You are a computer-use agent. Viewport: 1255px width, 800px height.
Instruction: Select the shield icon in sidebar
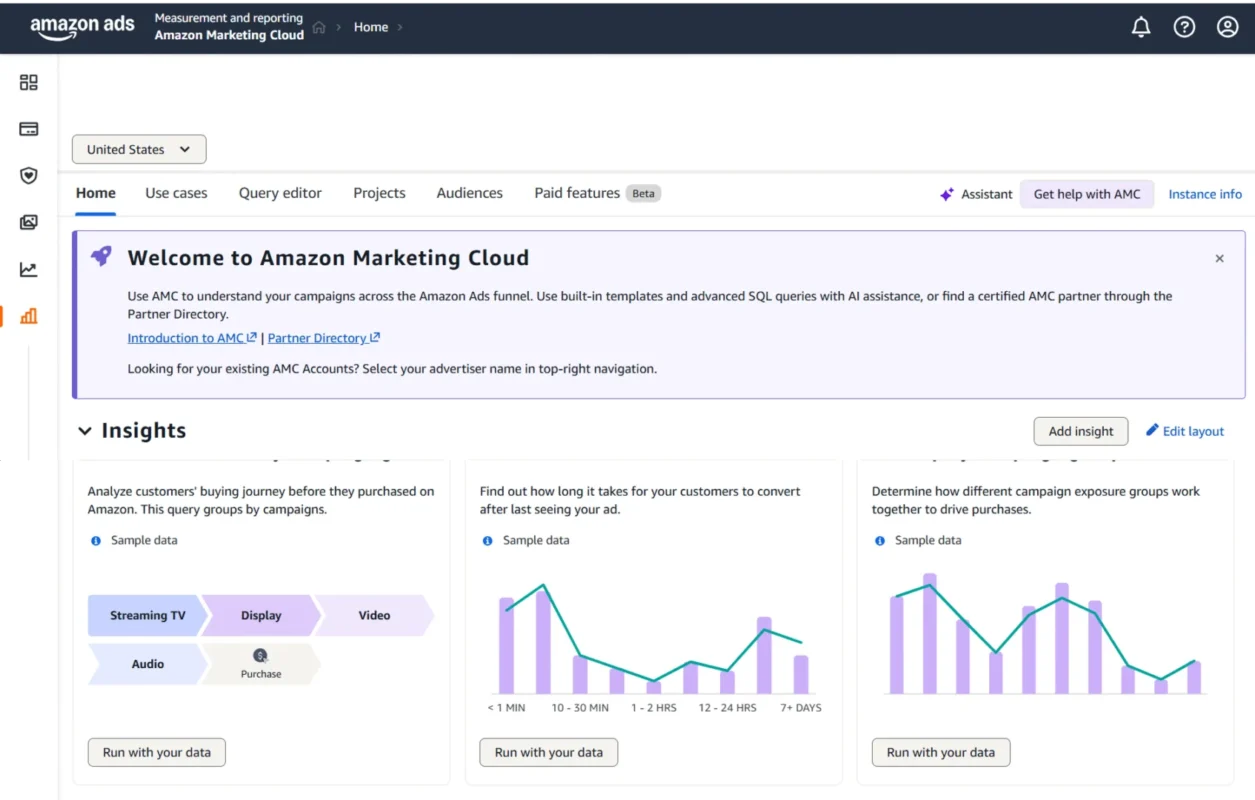(x=29, y=176)
